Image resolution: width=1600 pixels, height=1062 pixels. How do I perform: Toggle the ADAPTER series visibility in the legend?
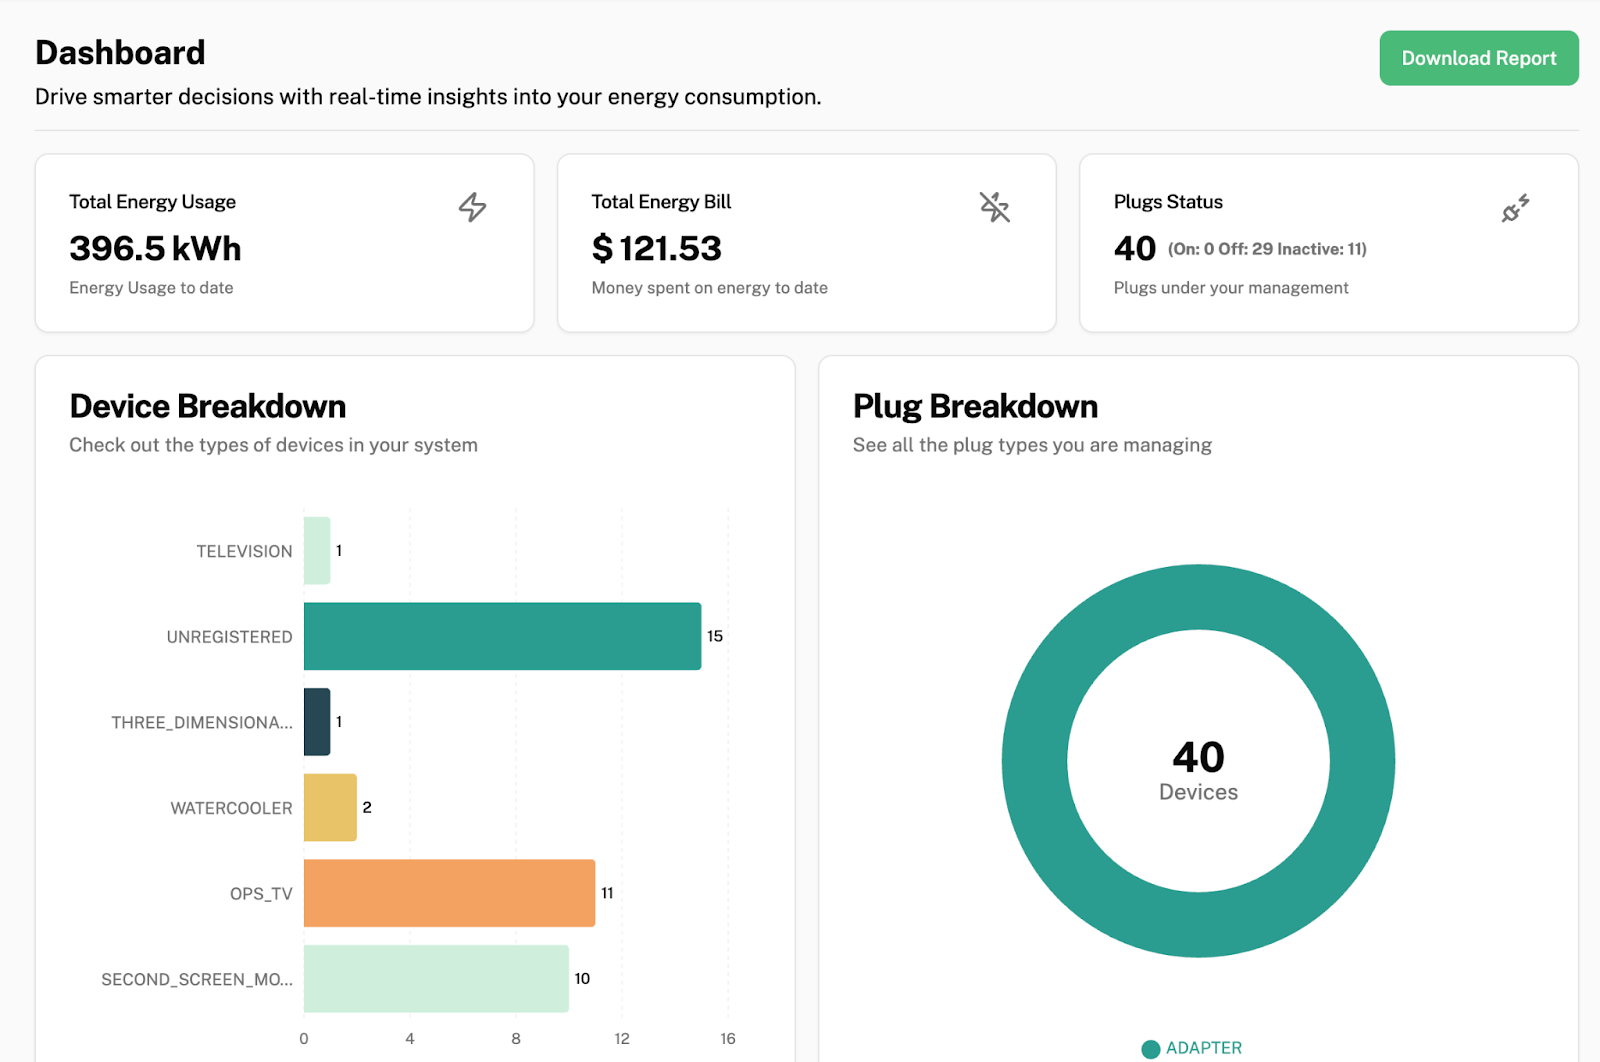pyautogui.click(x=1196, y=1048)
